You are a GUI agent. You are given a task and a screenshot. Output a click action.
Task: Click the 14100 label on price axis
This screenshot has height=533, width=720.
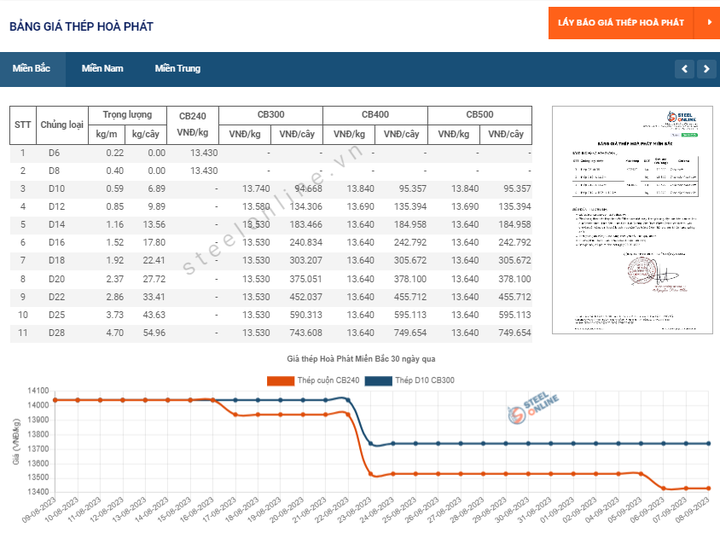[x=38, y=391]
